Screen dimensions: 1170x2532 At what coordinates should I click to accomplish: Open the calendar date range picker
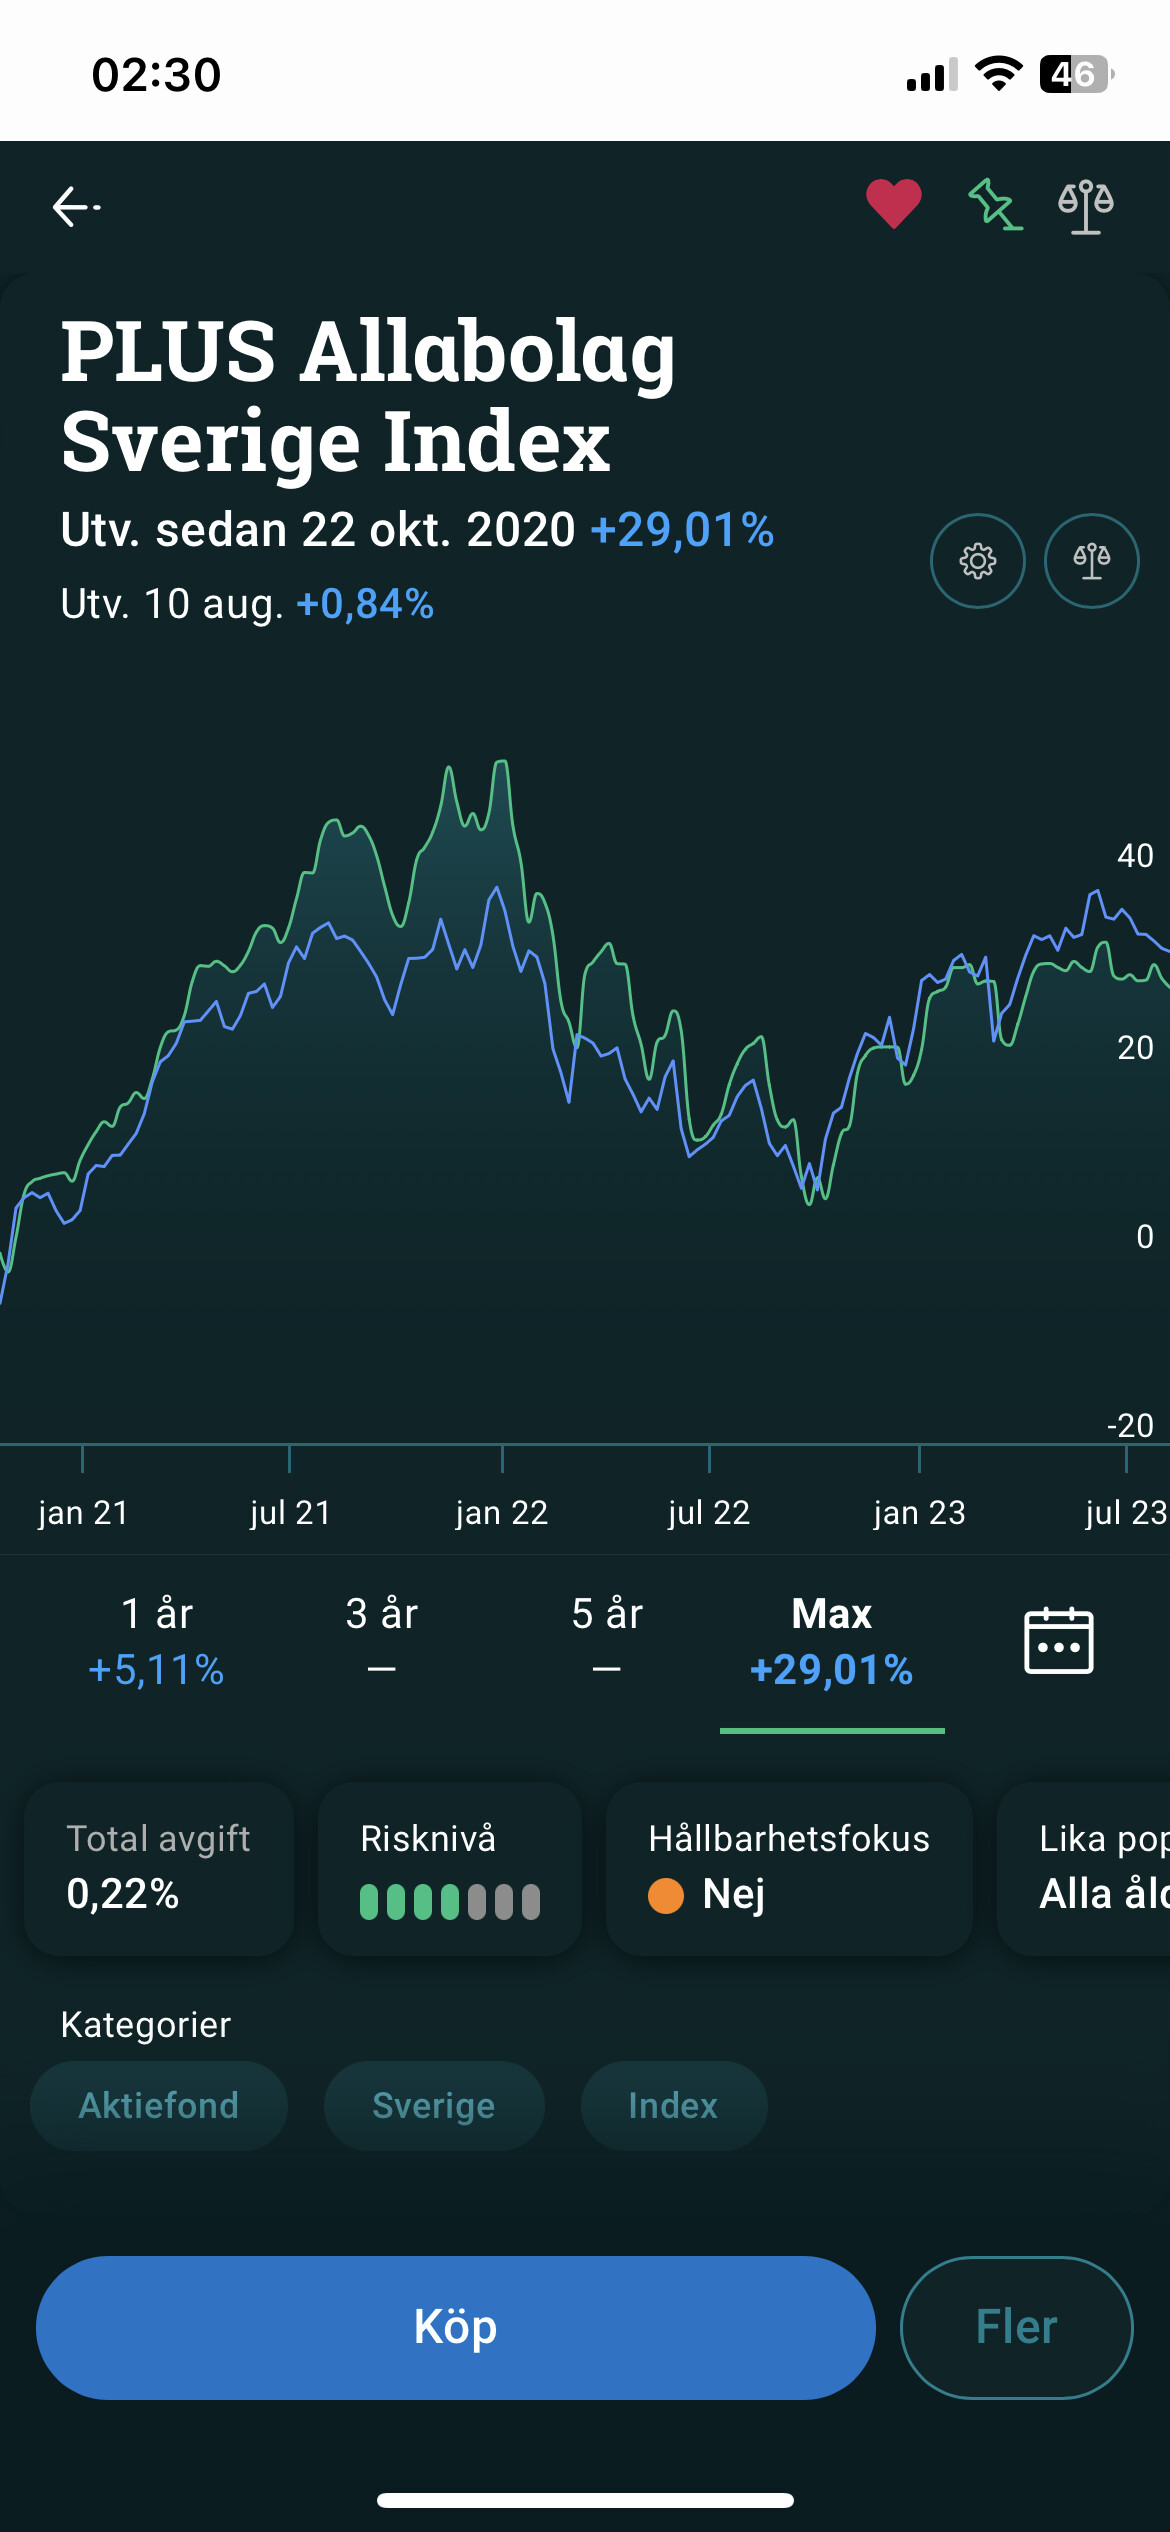click(x=1058, y=1641)
